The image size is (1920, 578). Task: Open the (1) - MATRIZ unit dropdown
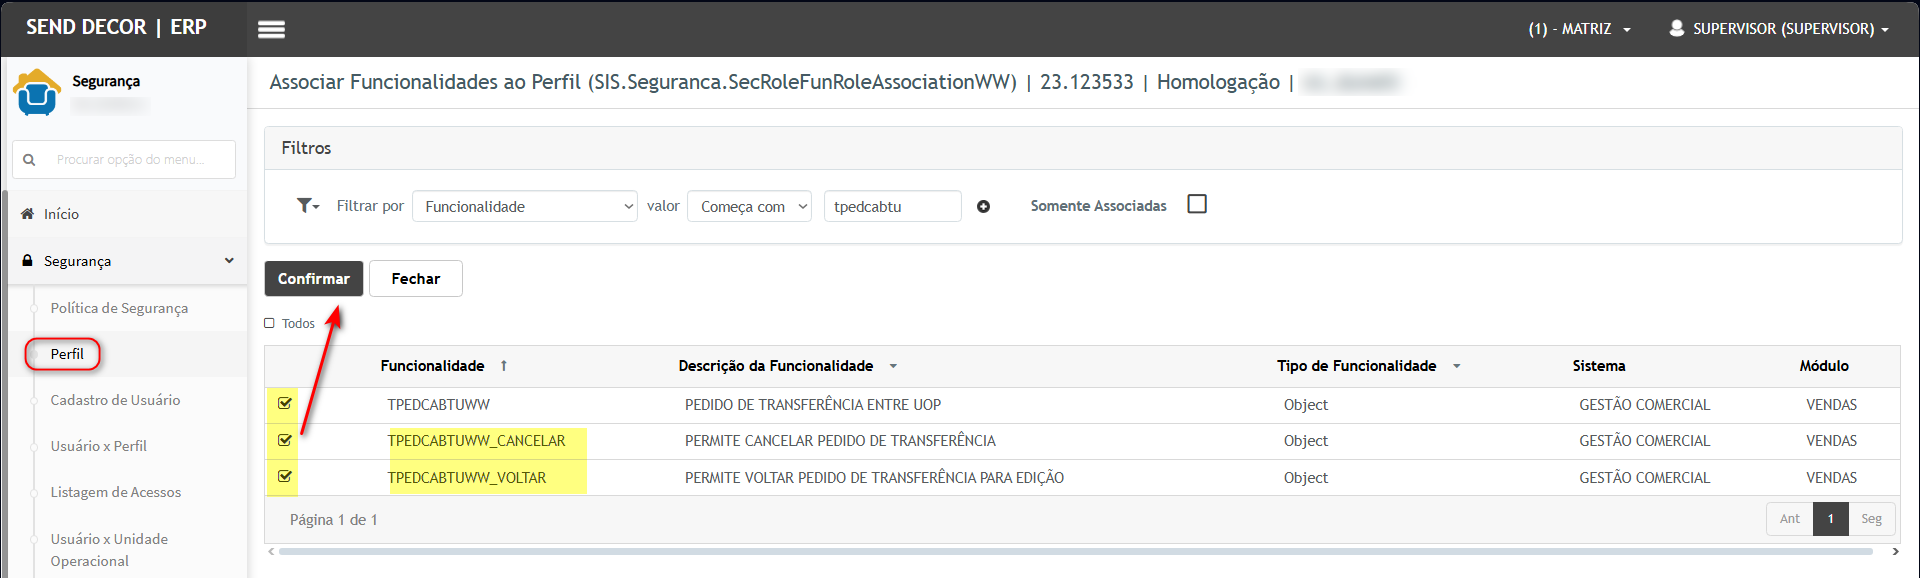pyautogui.click(x=1579, y=29)
